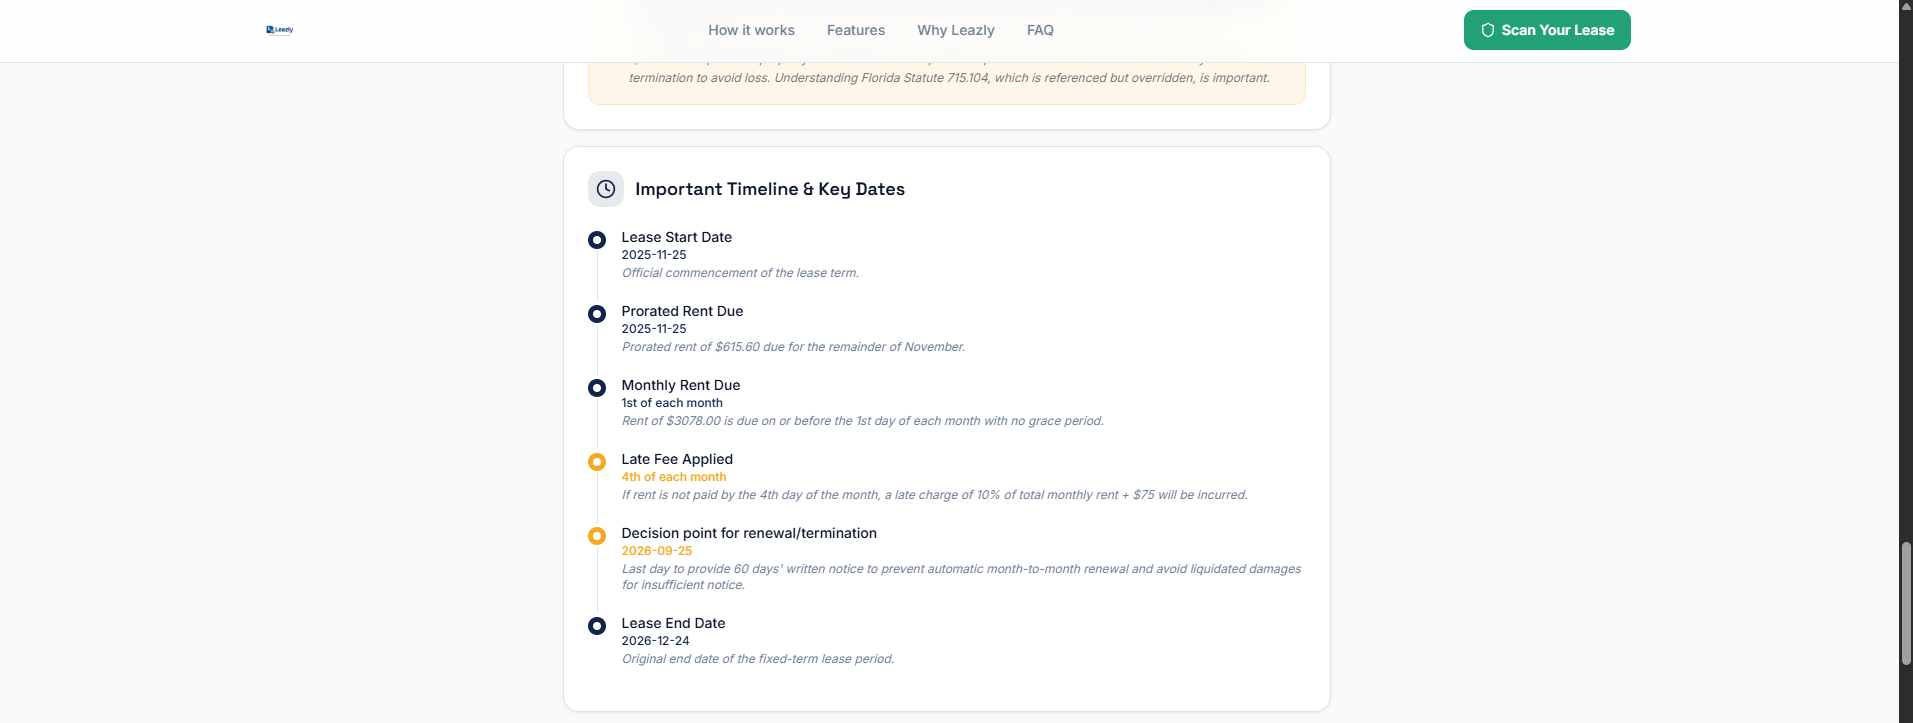Click the Official commencement of the lease term note
This screenshot has height=723, width=1913.
[740, 273]
